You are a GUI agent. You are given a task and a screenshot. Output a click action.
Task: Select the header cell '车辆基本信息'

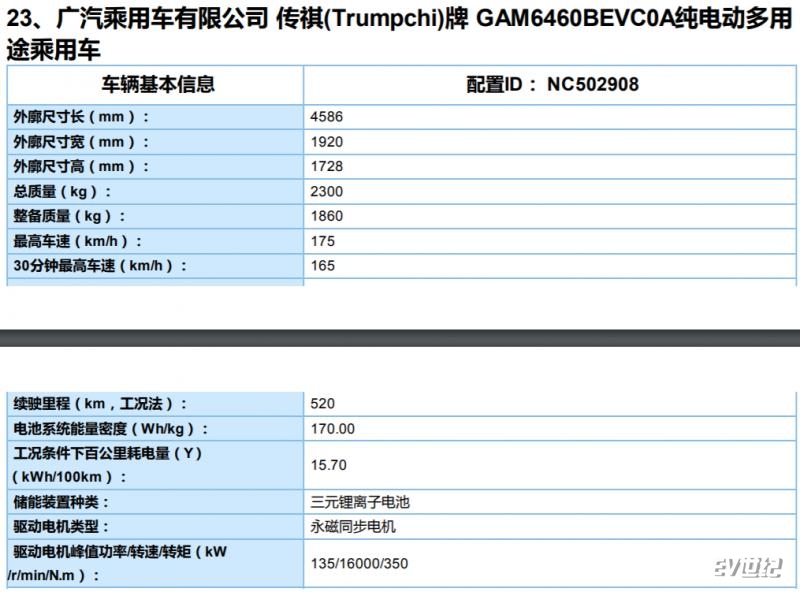[x=158, y=85]
